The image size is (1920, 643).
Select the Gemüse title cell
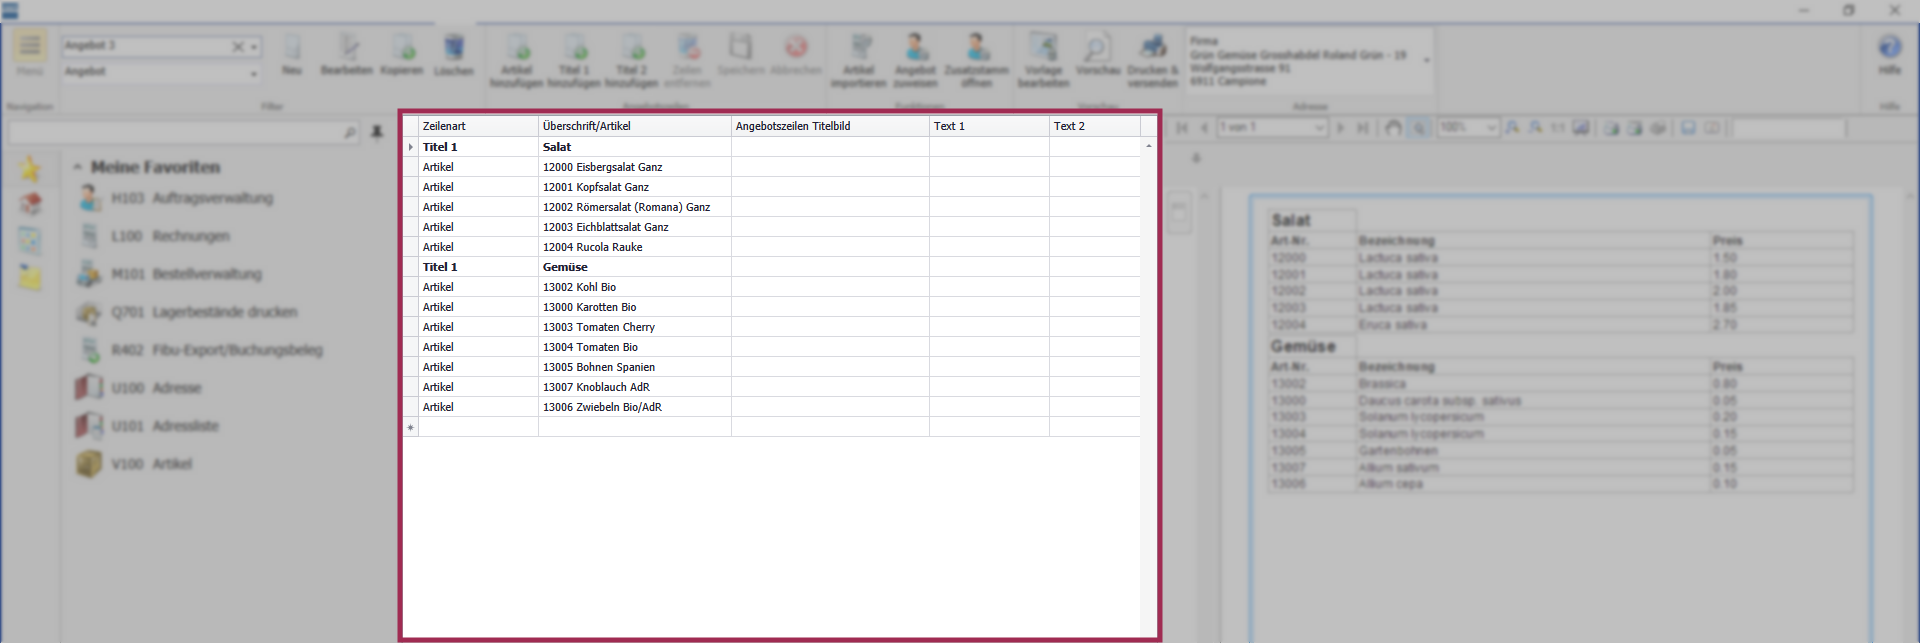pyautogui.click(x=635, y=267)
